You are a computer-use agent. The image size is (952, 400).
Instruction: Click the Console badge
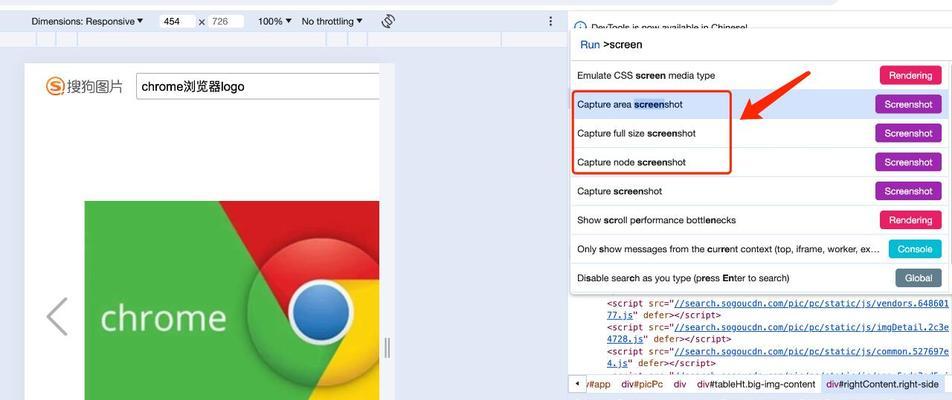point(915,249)
